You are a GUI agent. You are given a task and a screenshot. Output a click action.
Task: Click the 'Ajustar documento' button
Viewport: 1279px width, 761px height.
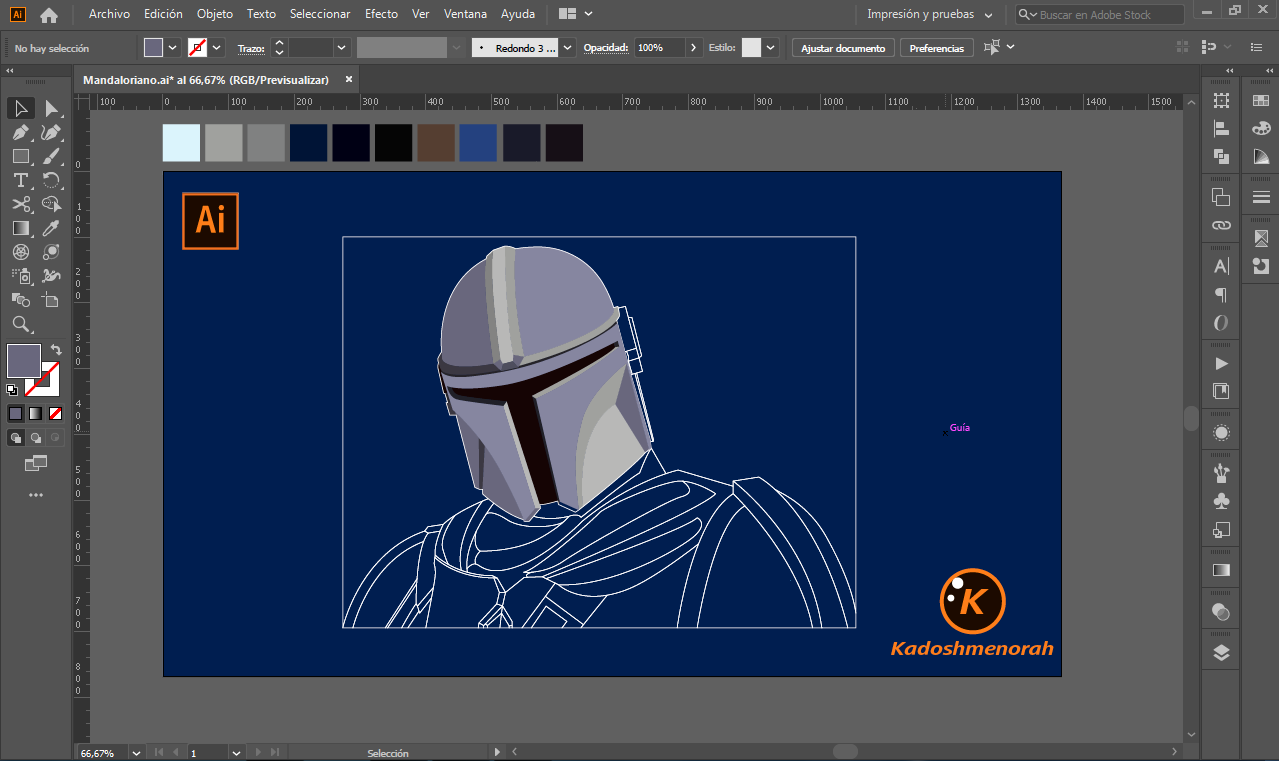843,48
